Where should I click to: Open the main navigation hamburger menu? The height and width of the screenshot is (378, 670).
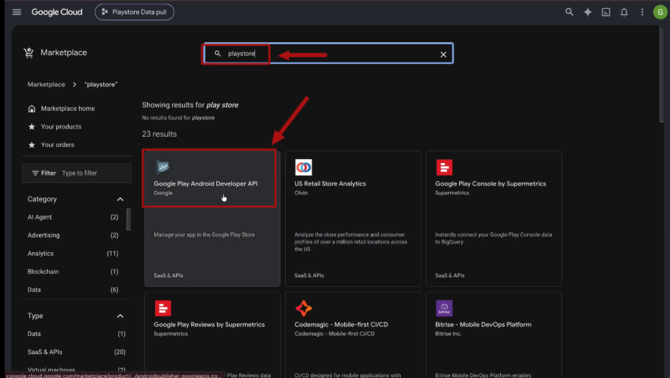tap(17, 12)
